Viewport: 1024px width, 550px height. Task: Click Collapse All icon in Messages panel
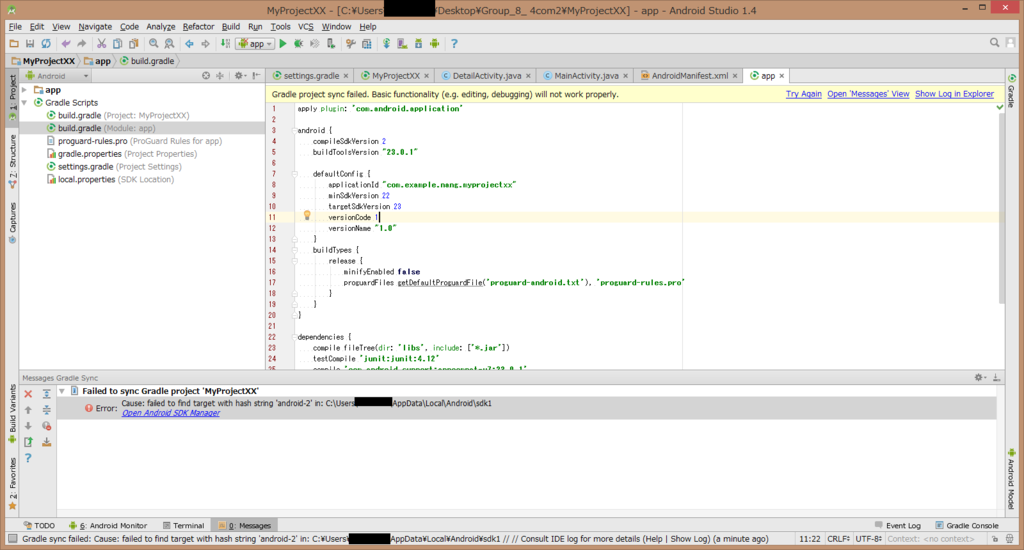(x=46, y=410)
